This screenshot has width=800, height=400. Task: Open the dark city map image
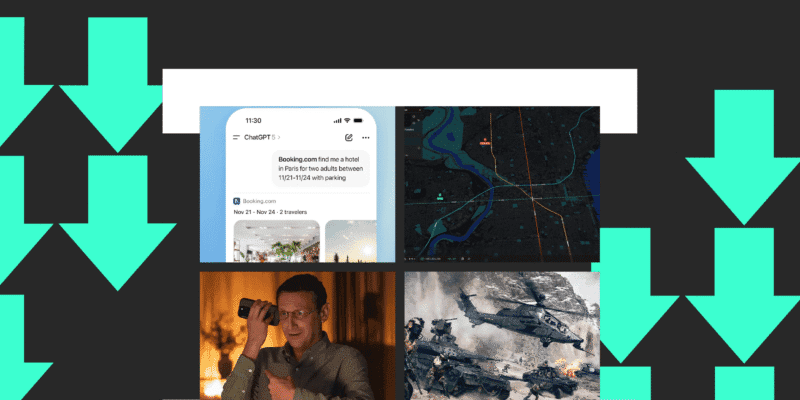tap(502, 184)
